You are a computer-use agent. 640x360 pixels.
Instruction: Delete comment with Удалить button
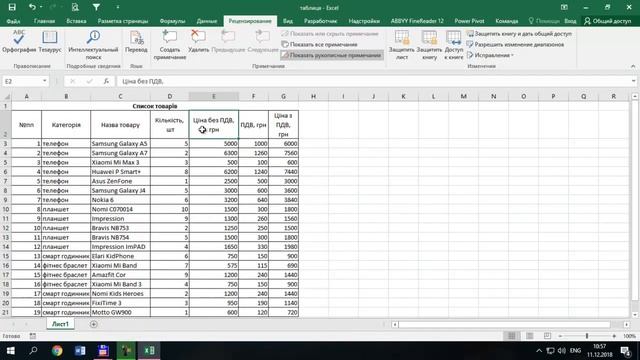(x=198, y=42)
